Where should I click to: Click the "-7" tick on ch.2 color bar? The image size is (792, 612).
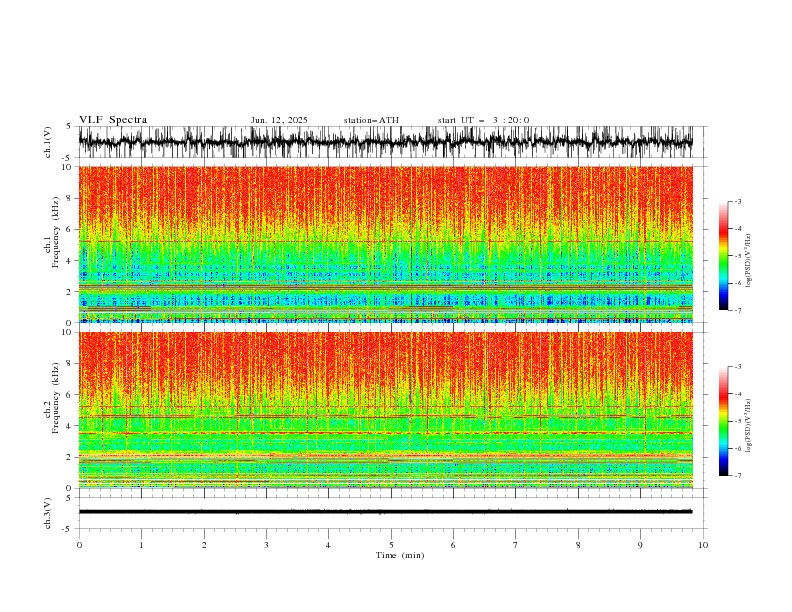737,476
